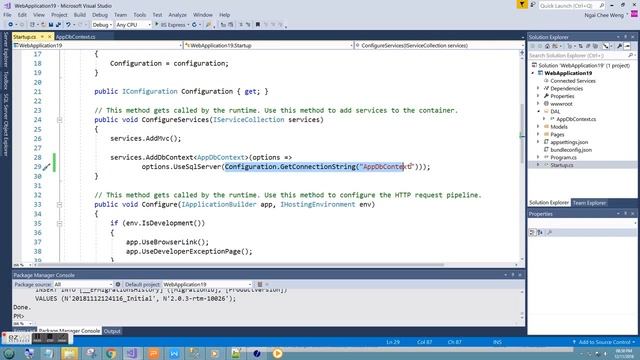
Task: Expand the Models folder in Solution Explorer
Action: (538, 127)
